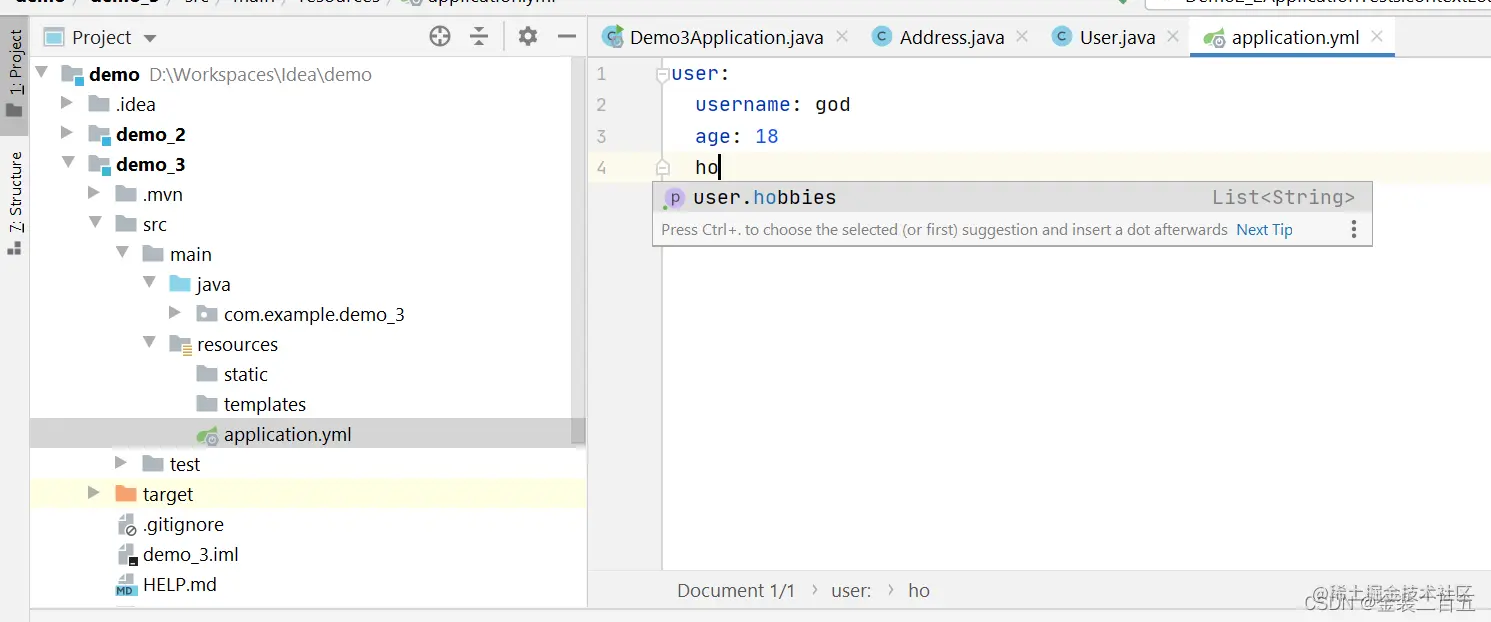Collapse the demo_3 module
This screenshot has width=1491, height=622.
click(x=68, y=162)
